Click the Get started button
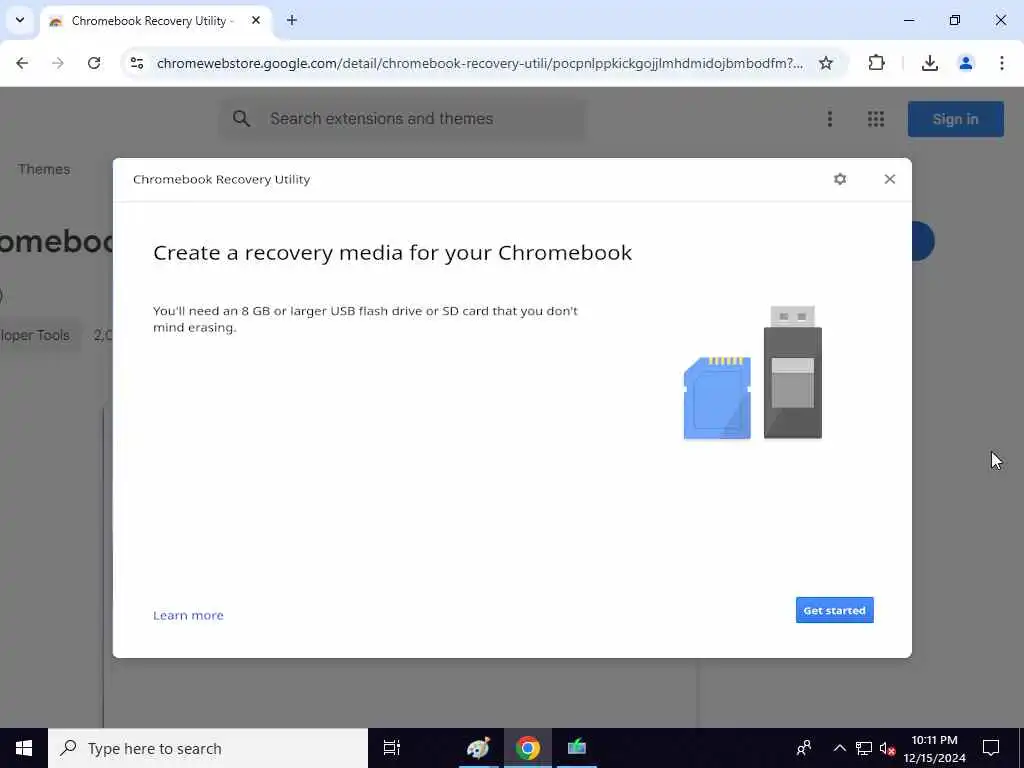1024x768 pixels. point(834,610)
